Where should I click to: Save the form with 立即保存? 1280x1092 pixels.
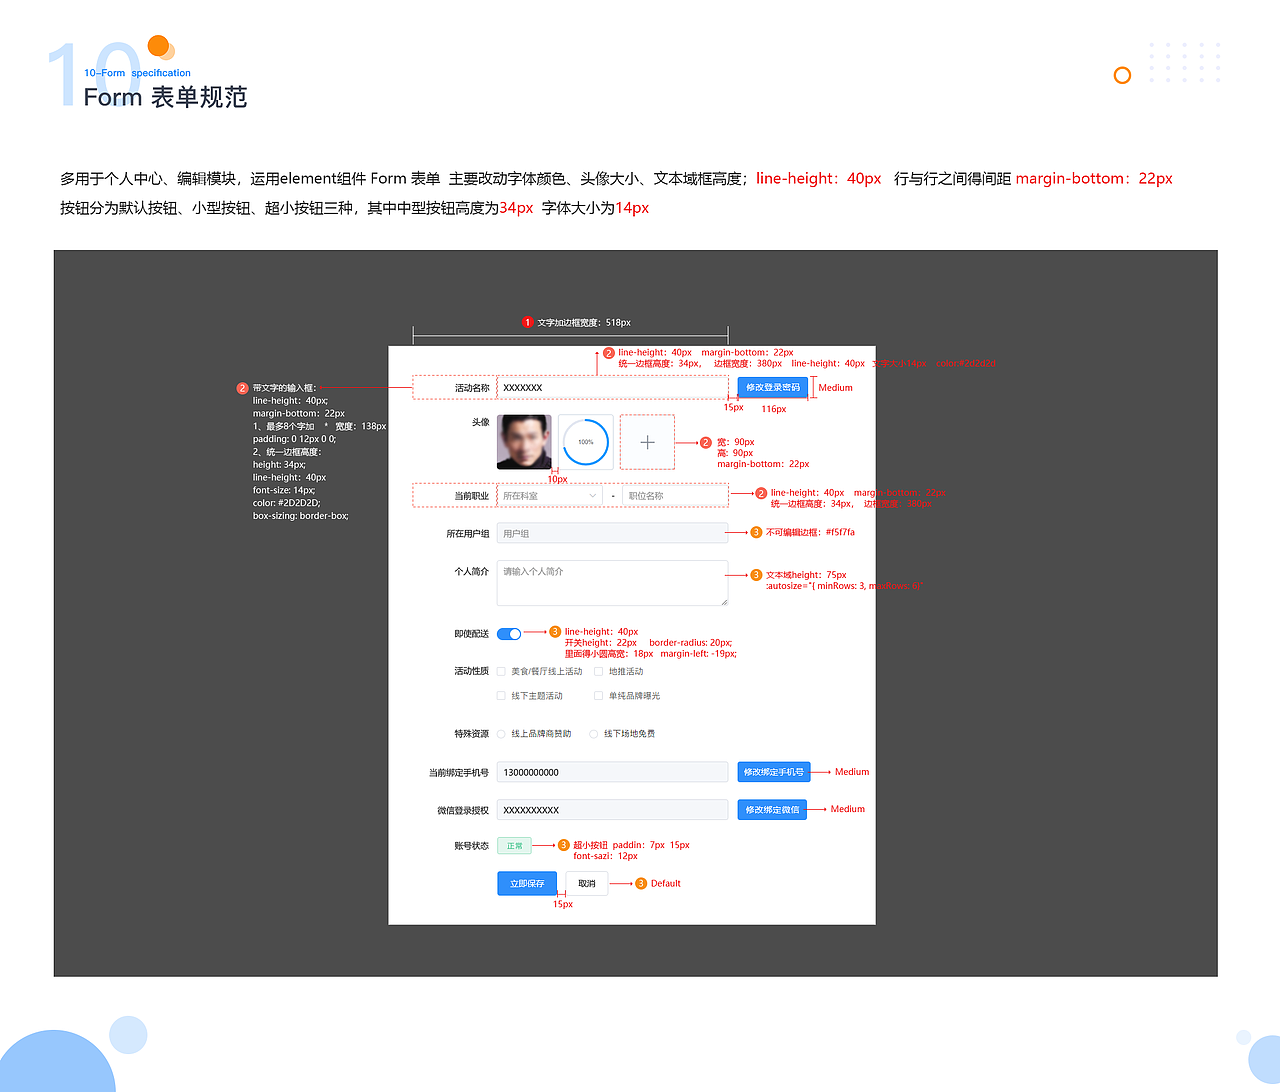[x=527, y=884]
